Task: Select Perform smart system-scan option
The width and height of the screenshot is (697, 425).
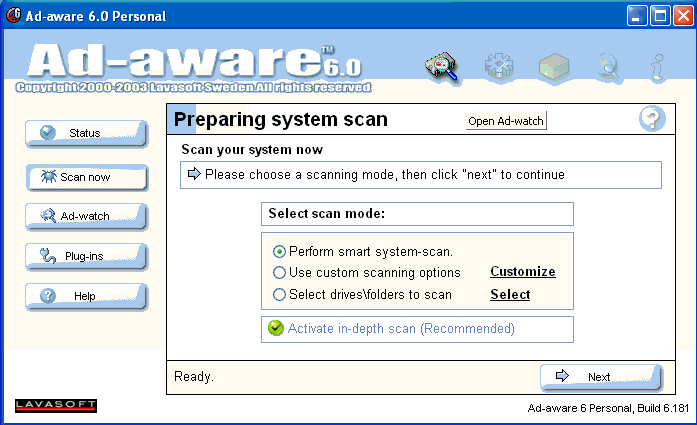Action: coord(280,251)
